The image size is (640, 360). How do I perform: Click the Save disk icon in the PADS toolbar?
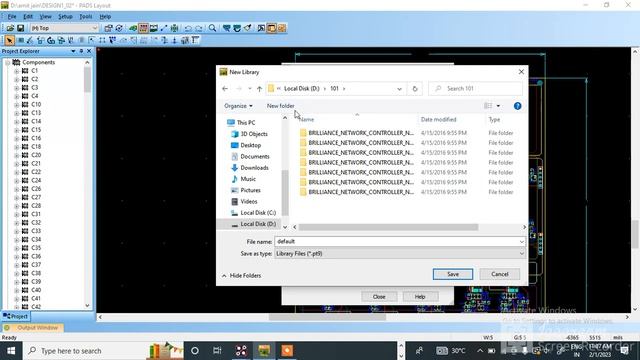pyautogui.click(x=20, y=28)
